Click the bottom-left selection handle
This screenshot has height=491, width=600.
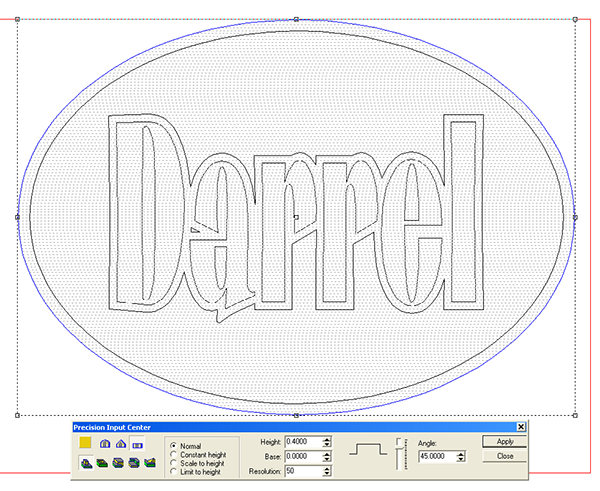coord(17,415)
